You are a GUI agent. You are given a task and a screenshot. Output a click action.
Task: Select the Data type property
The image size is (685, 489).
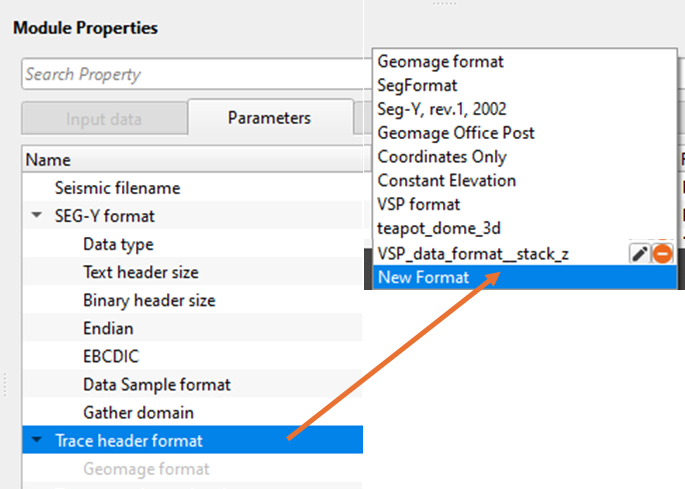tap(118, 244)
